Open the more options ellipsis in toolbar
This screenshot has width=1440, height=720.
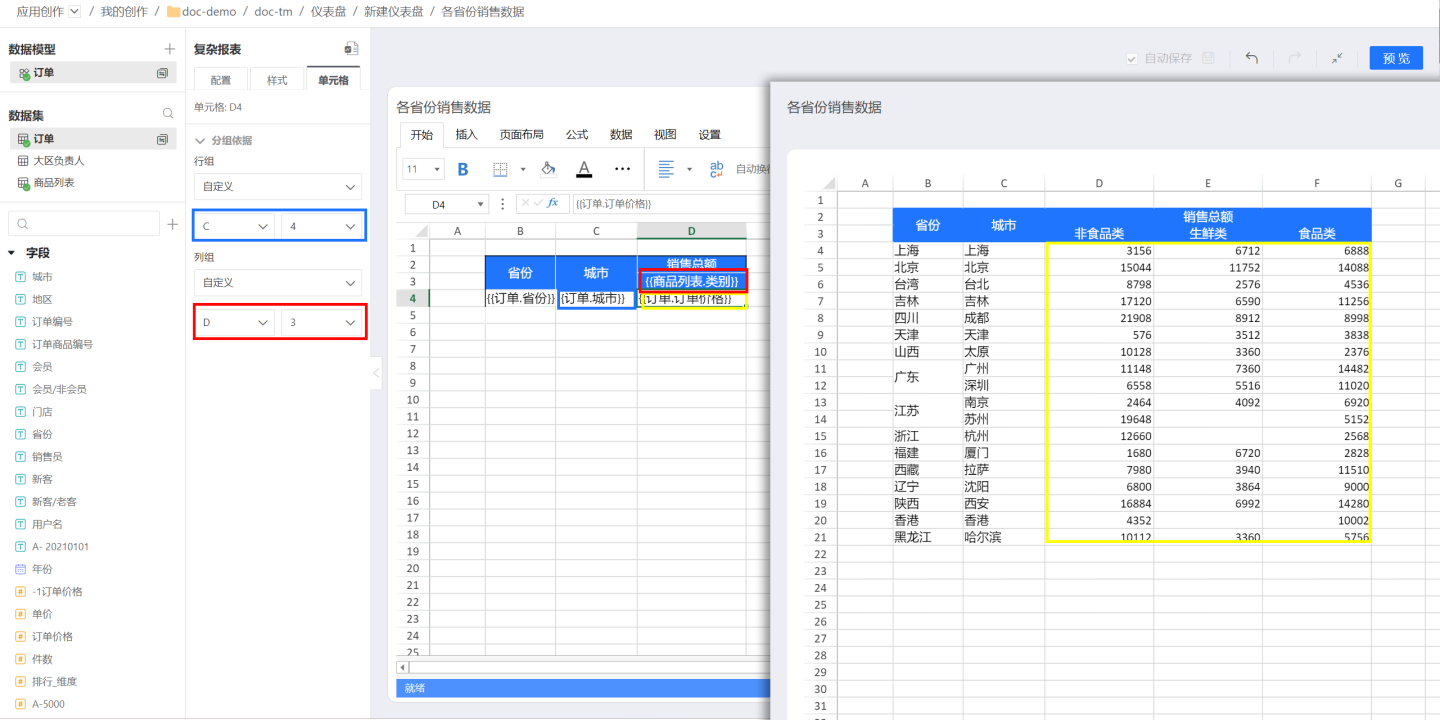(622, 169)
